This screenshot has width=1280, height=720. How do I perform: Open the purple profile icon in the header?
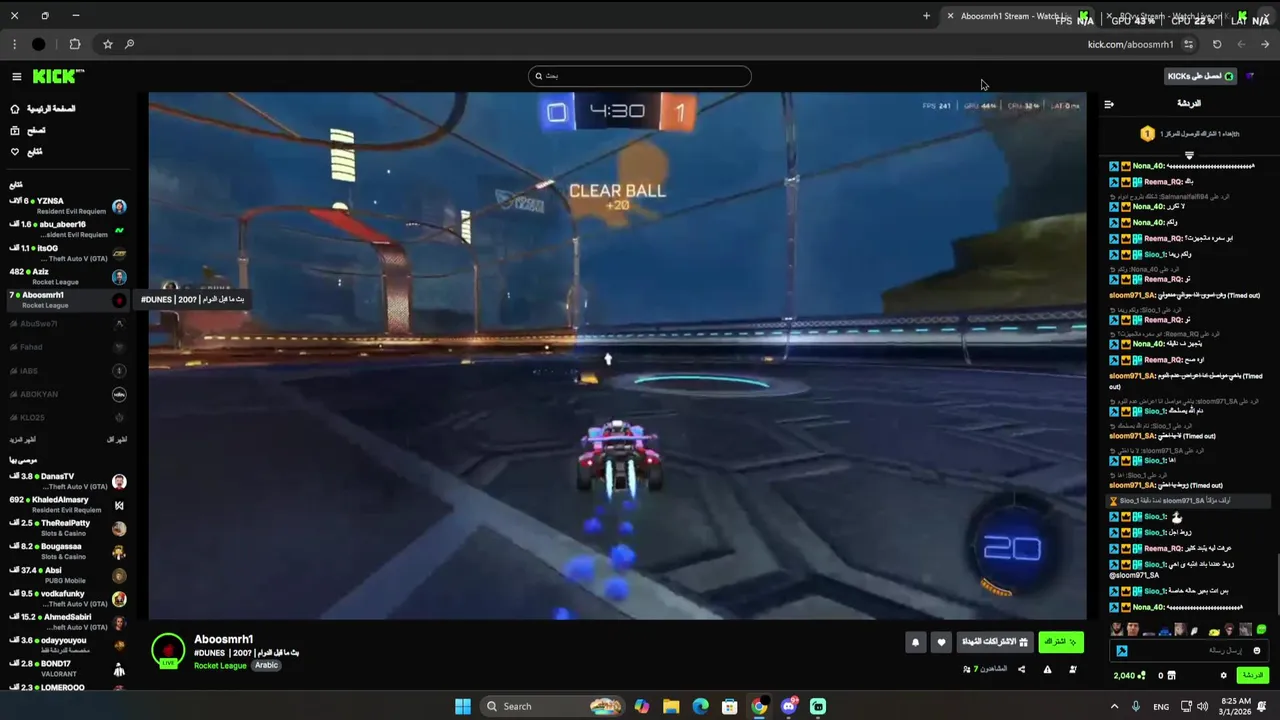(1250, 76)
